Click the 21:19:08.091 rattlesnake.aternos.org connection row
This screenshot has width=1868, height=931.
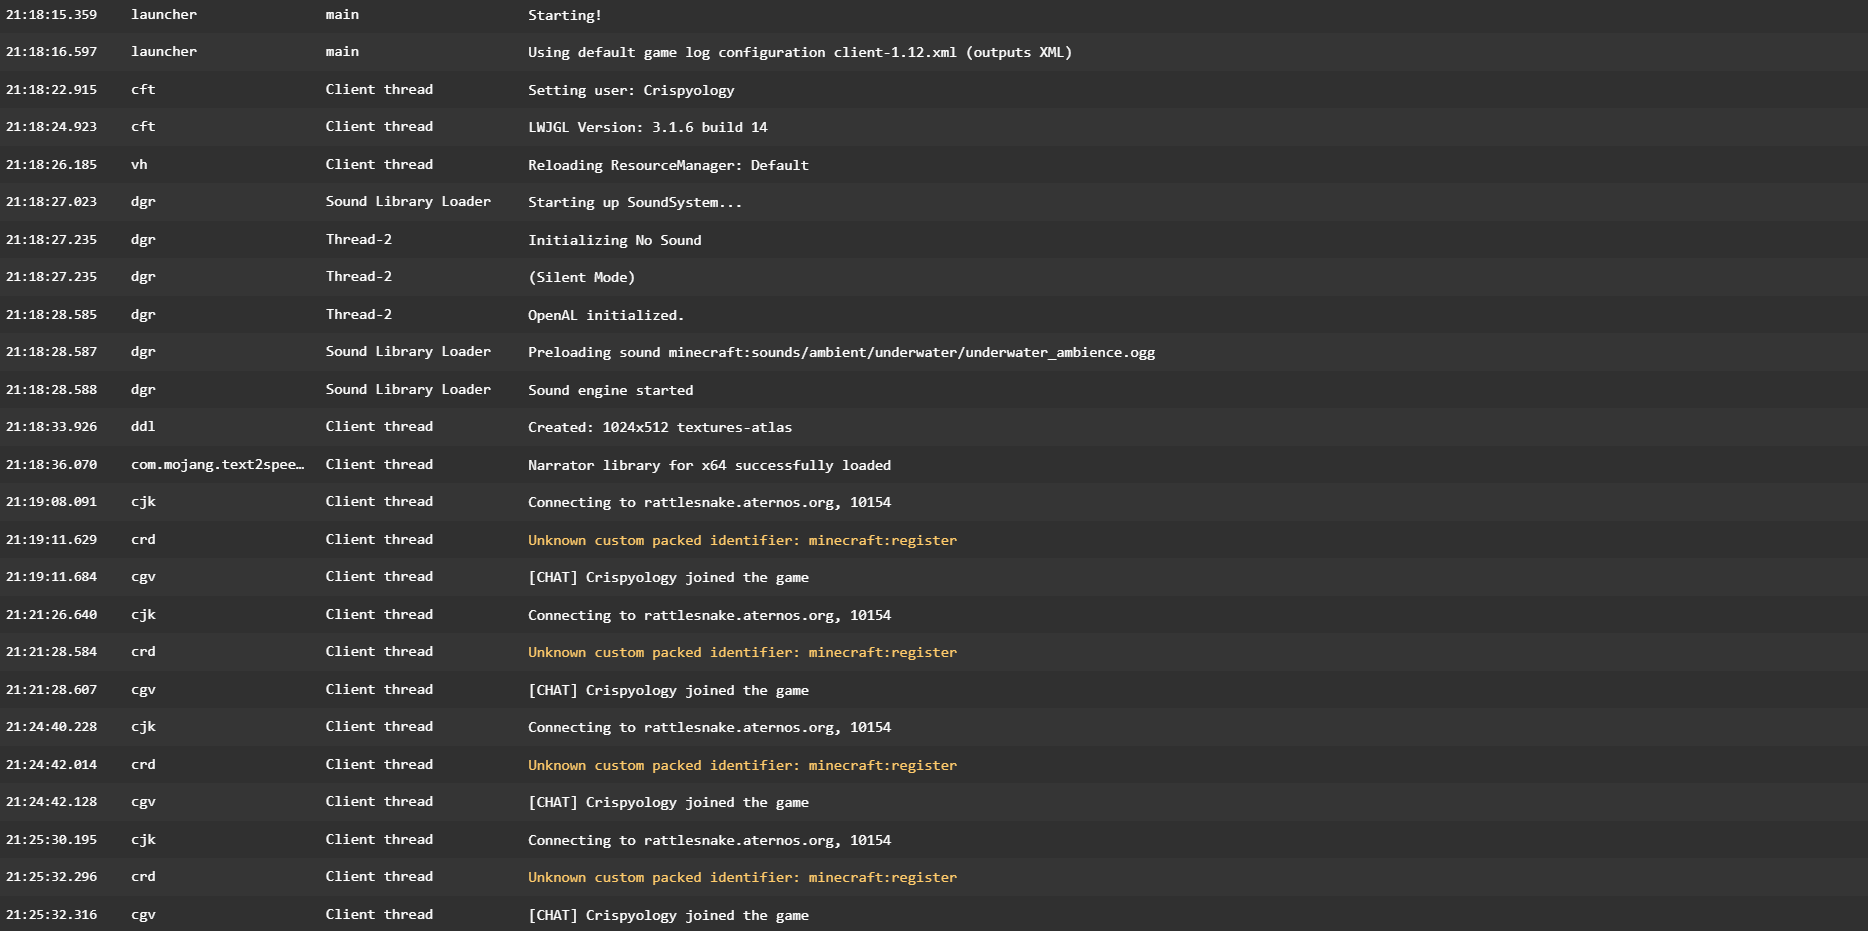tap(934, 502)
